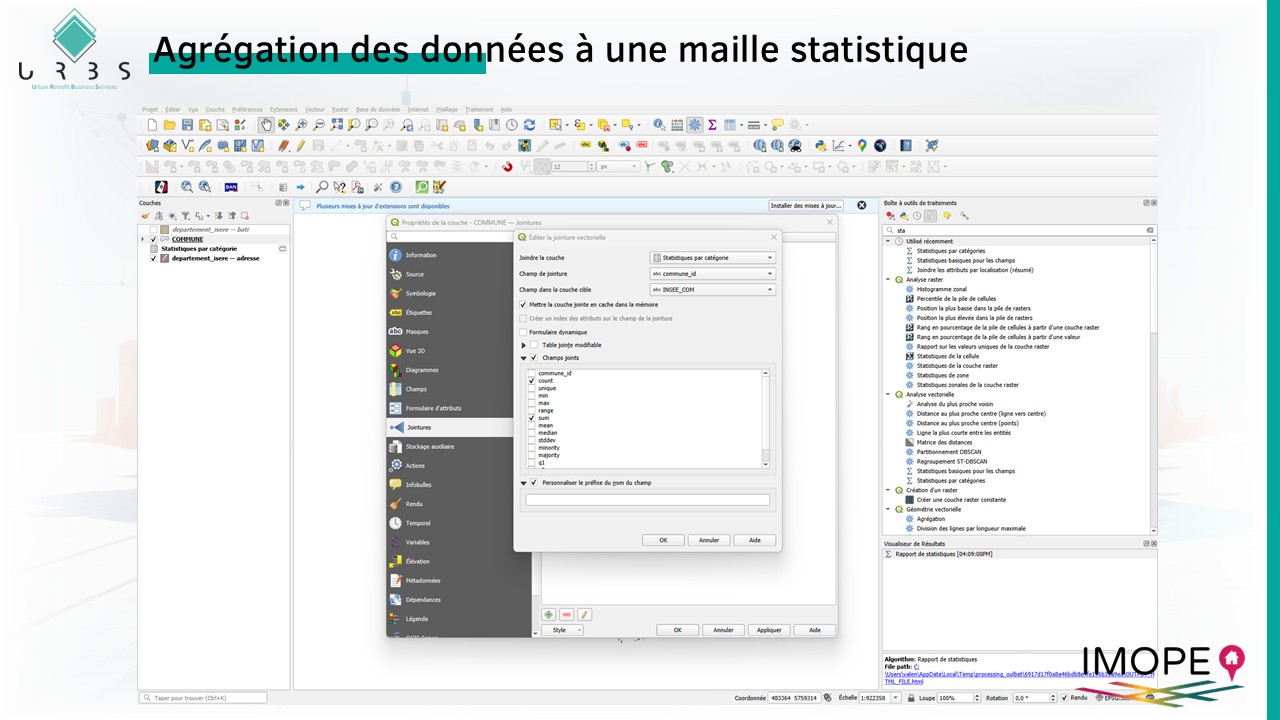The width and height of the screenshot is (1280, 720).
Task: Click the Taper pour trouver search box
Action: pos(204,698)
